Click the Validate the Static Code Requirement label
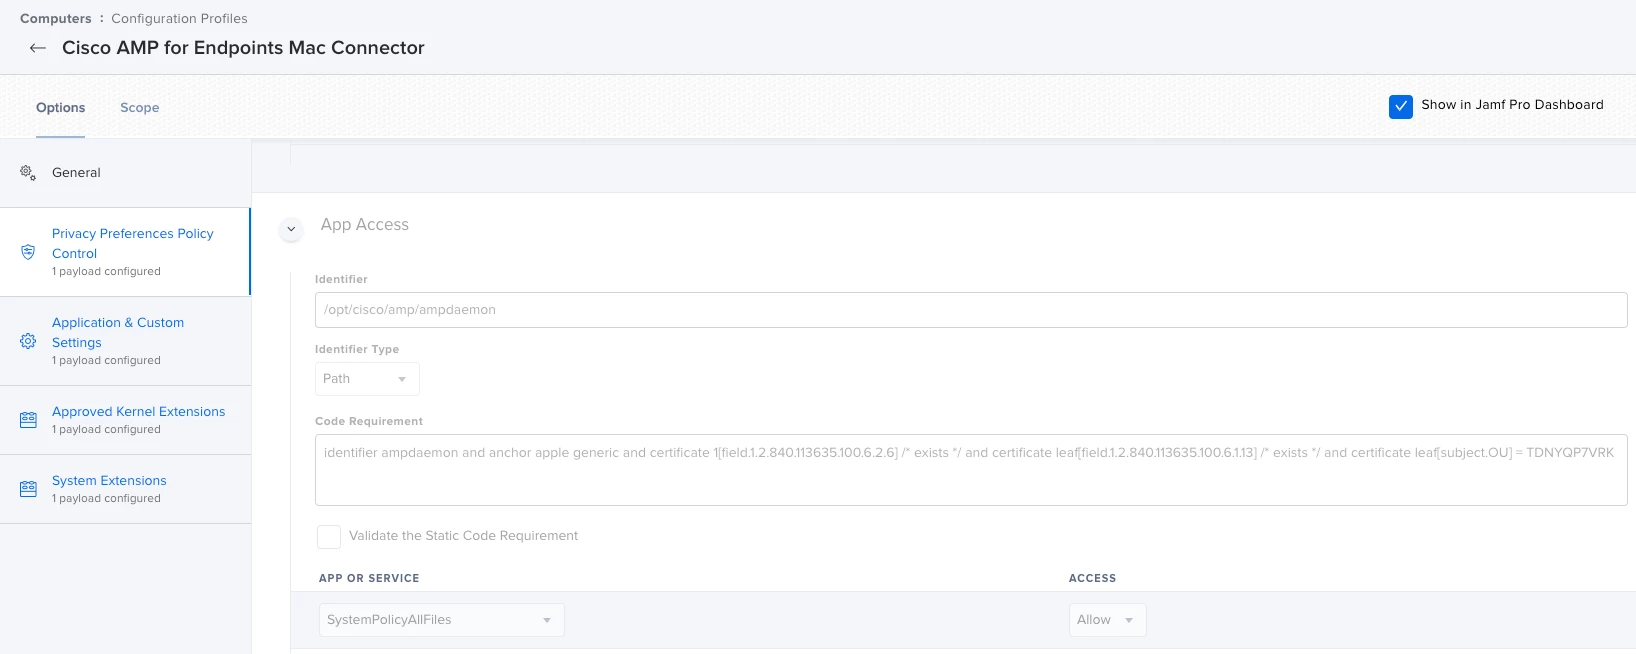The width and height of the screenshot is (1636, 654). tap(463, 536)
